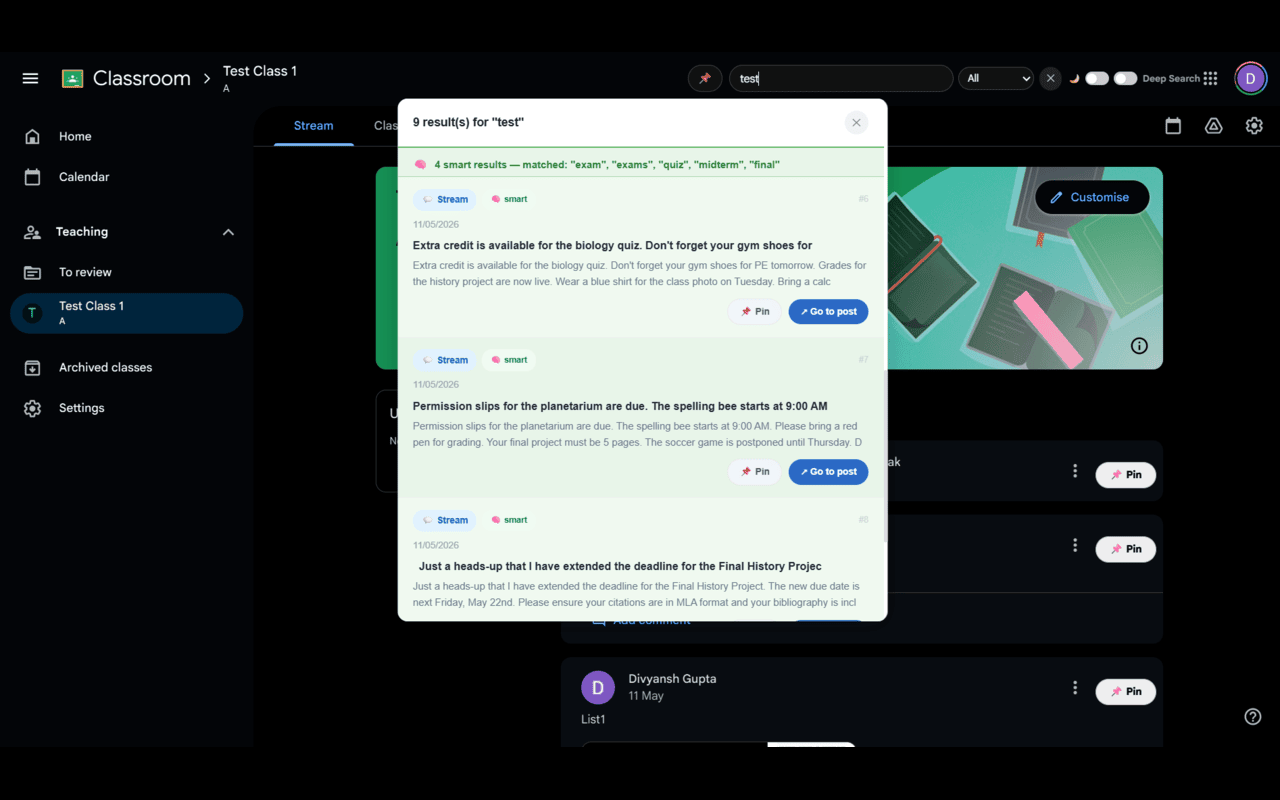Click the Classroom title link
The image size is (1280, 800).
coord(142,78)
